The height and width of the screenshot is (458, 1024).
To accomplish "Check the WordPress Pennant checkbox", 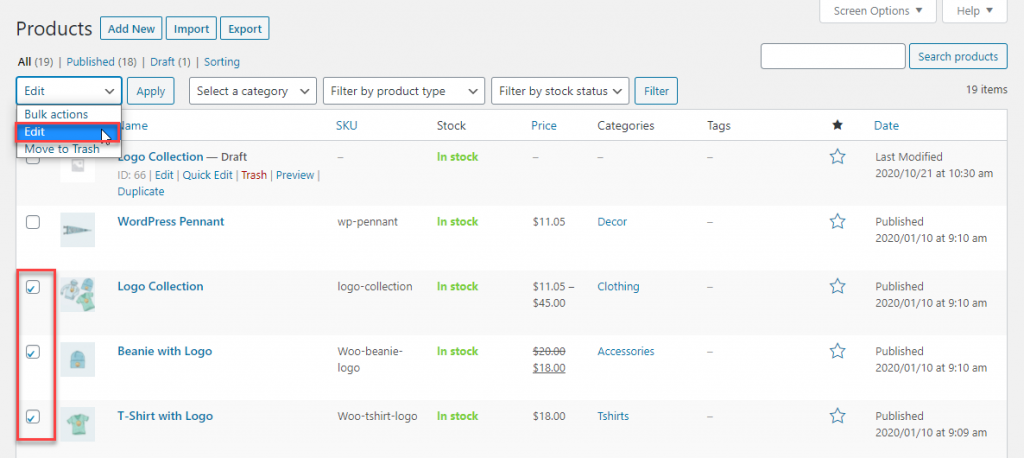I will [x=33, y=222].
